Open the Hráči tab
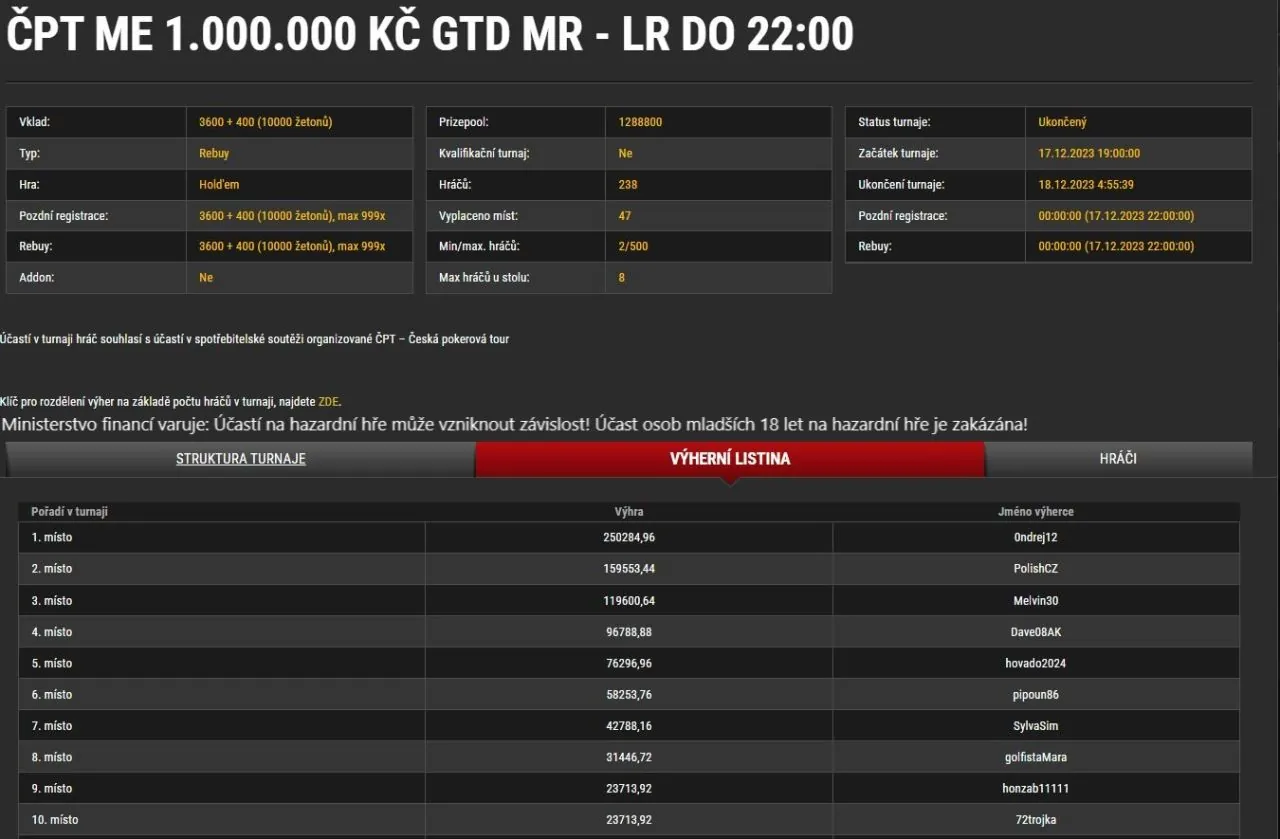The image size is (1280, 839). coord(1117,459)
